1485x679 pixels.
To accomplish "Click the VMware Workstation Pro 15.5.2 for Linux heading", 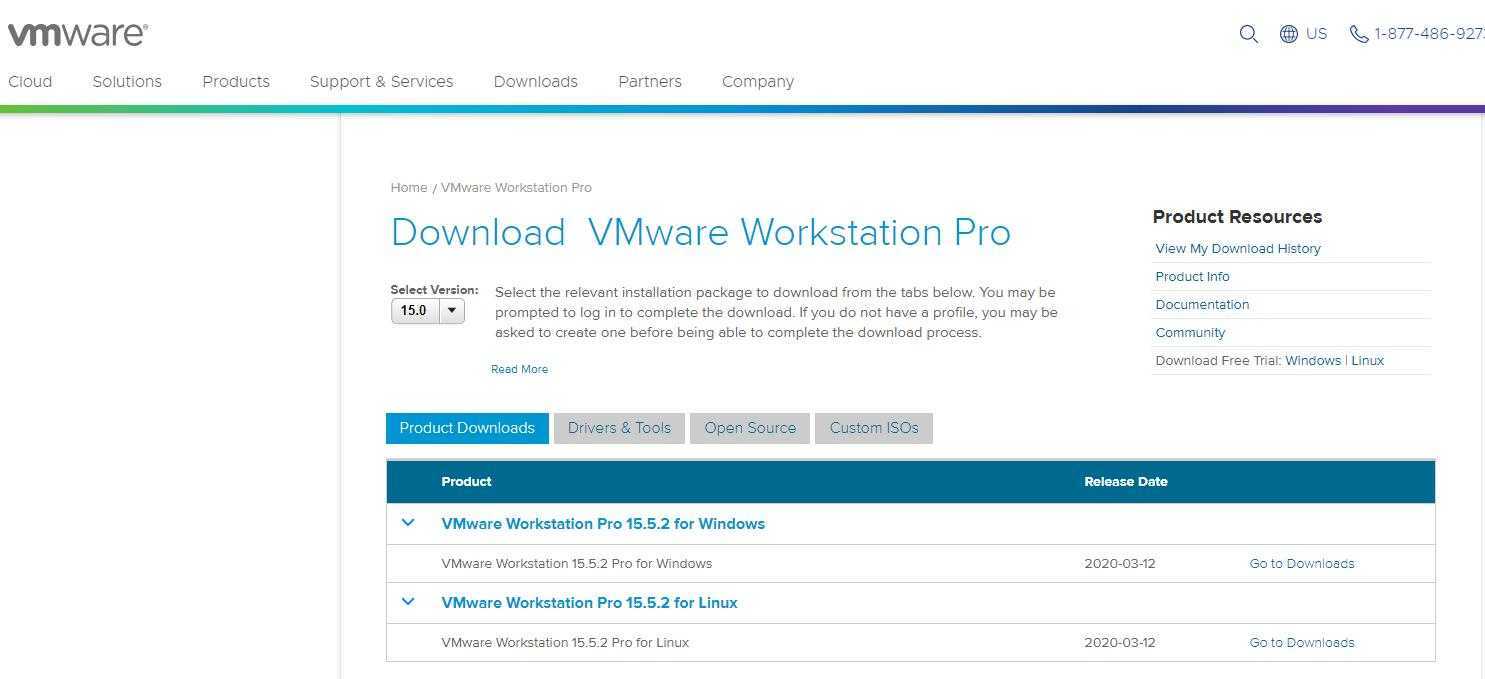I will (589, 602).
